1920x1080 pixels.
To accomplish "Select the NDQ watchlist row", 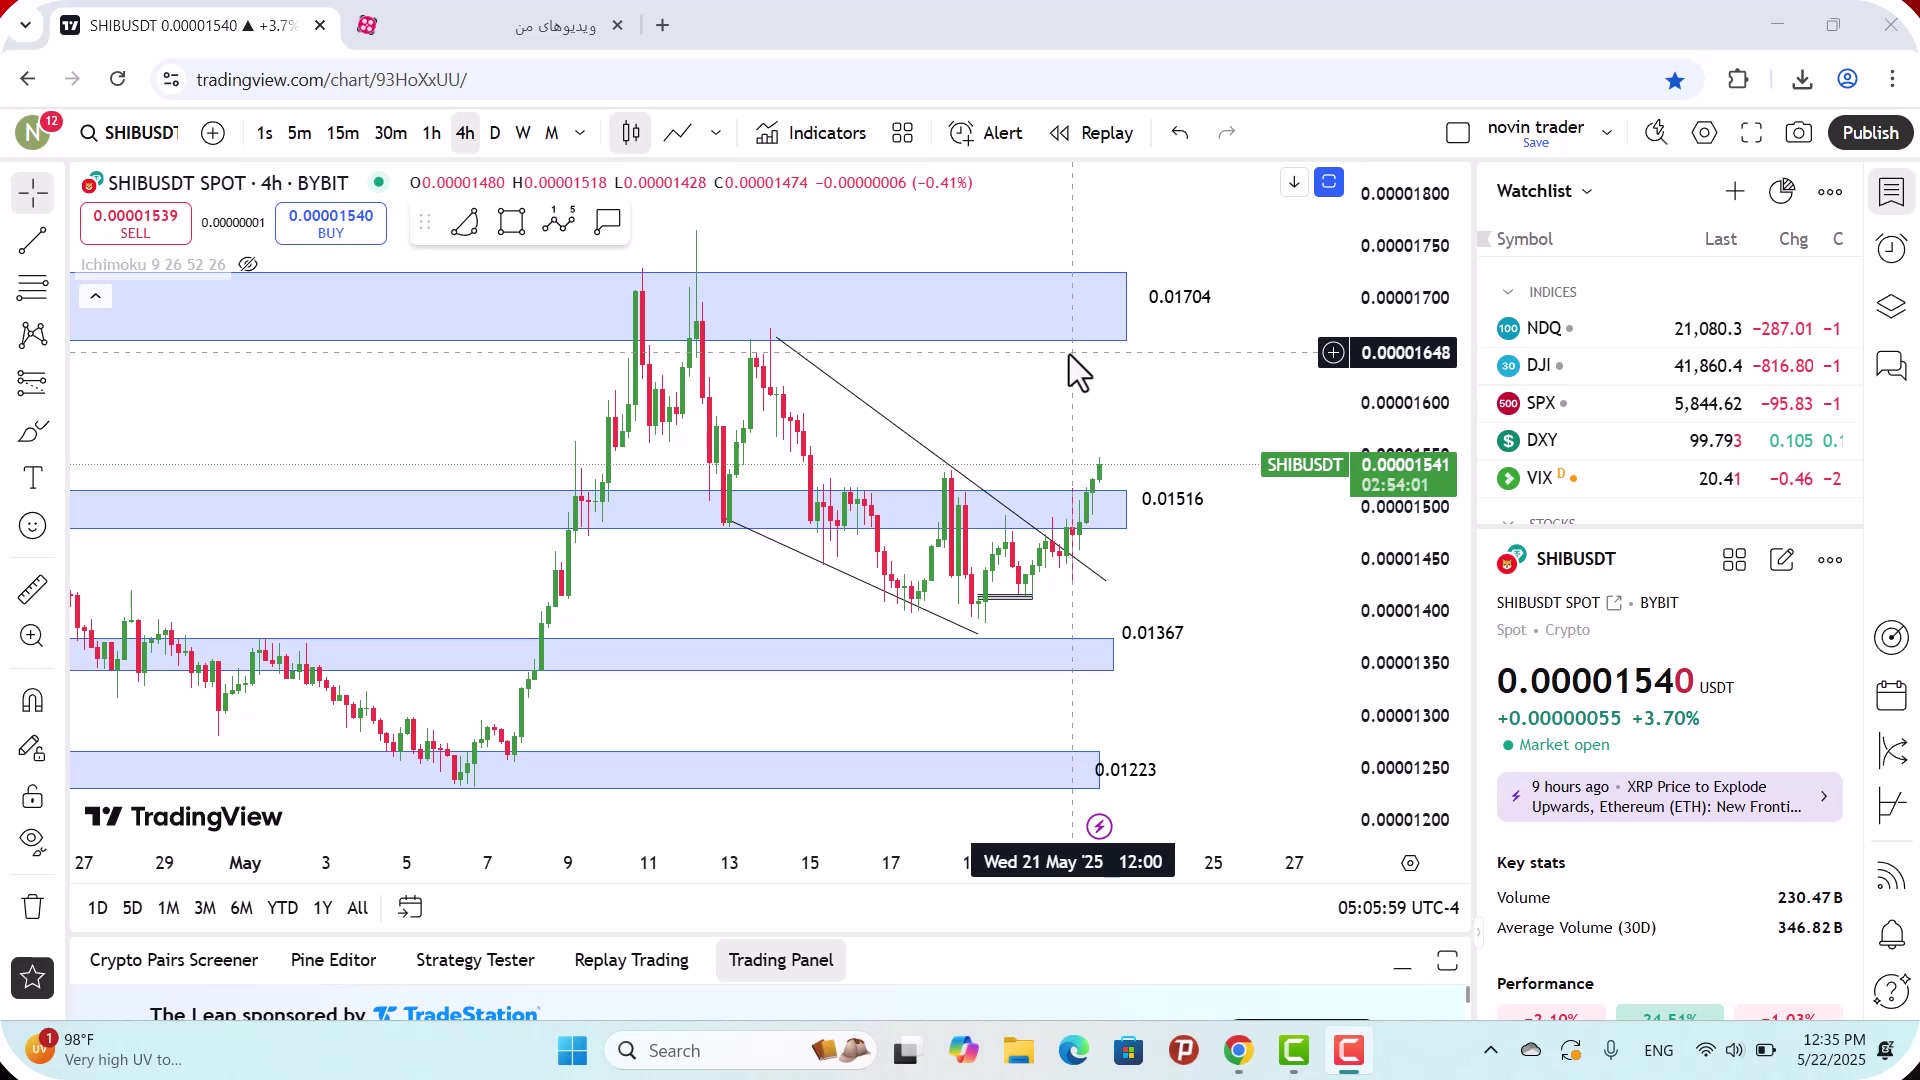I will 1668,328.
